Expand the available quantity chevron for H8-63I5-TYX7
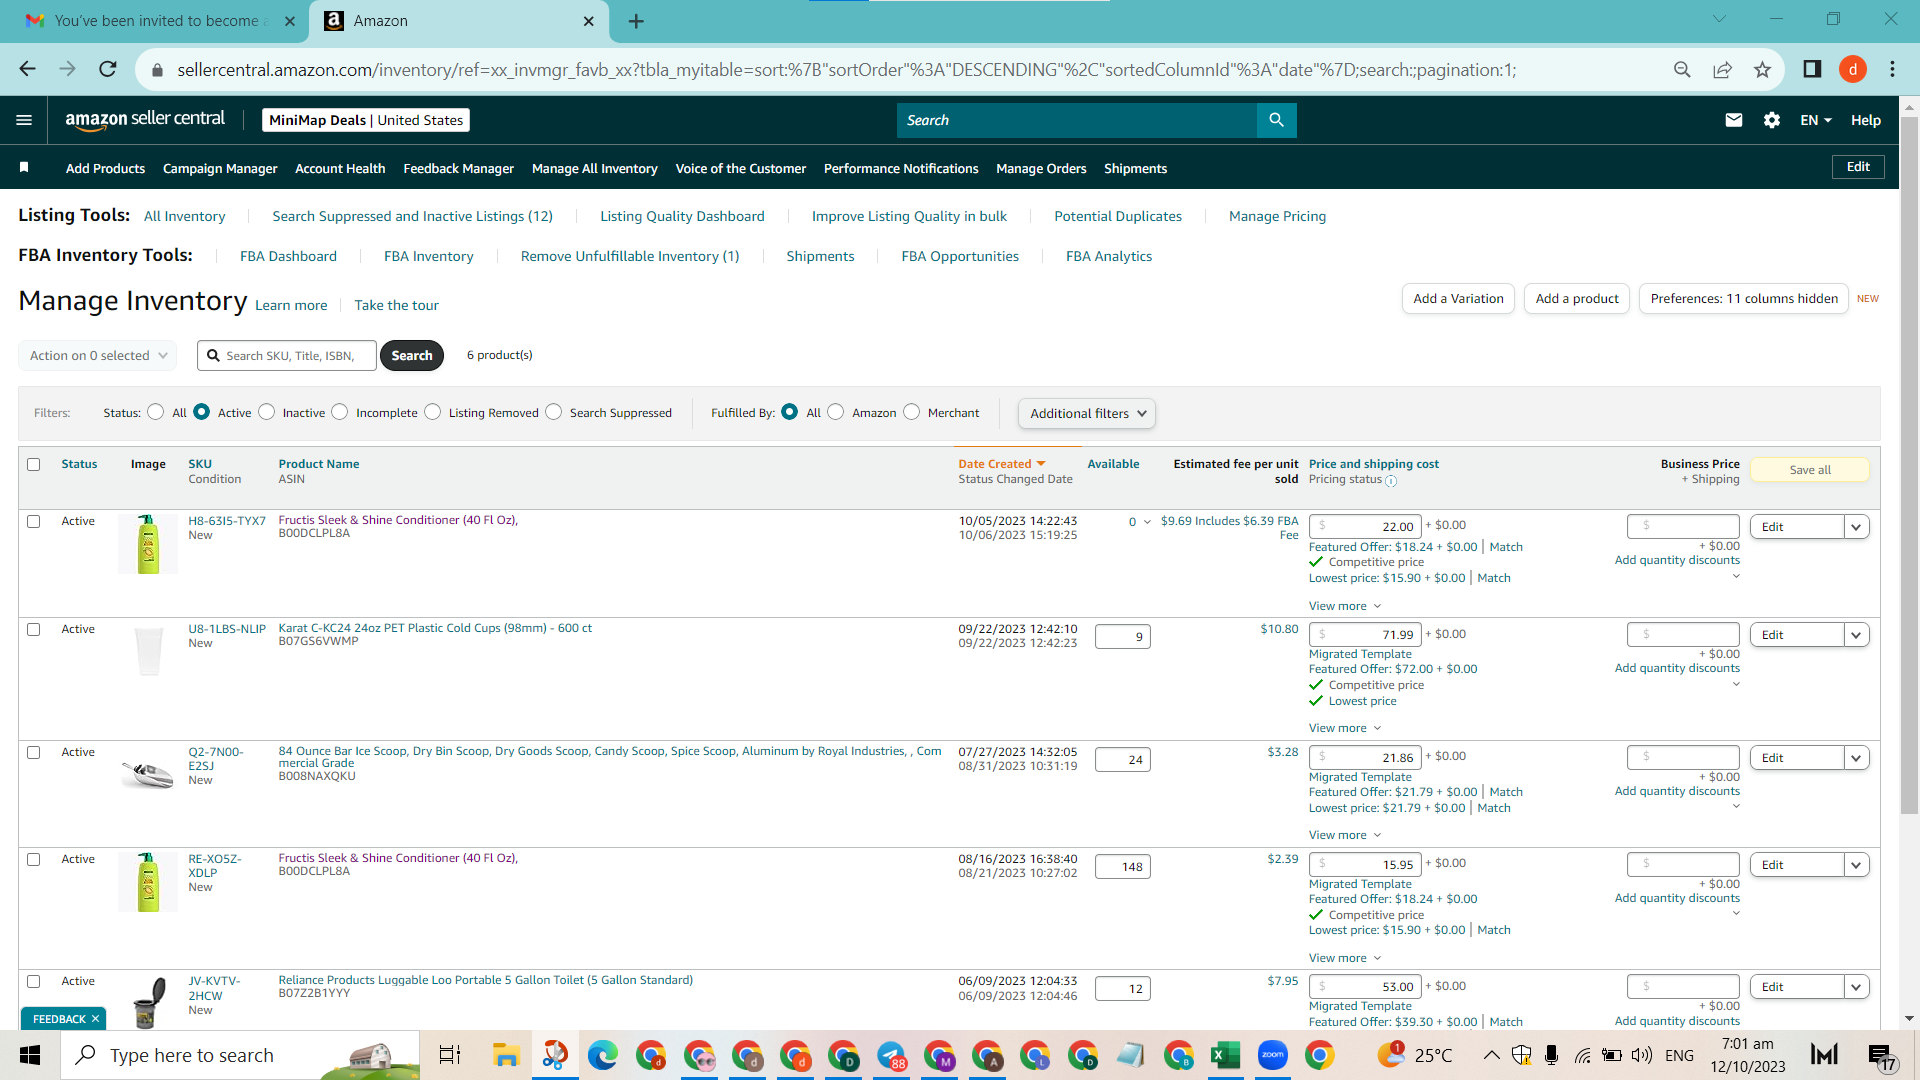Screen dimensions: 1920x1080 point(1147,522)
